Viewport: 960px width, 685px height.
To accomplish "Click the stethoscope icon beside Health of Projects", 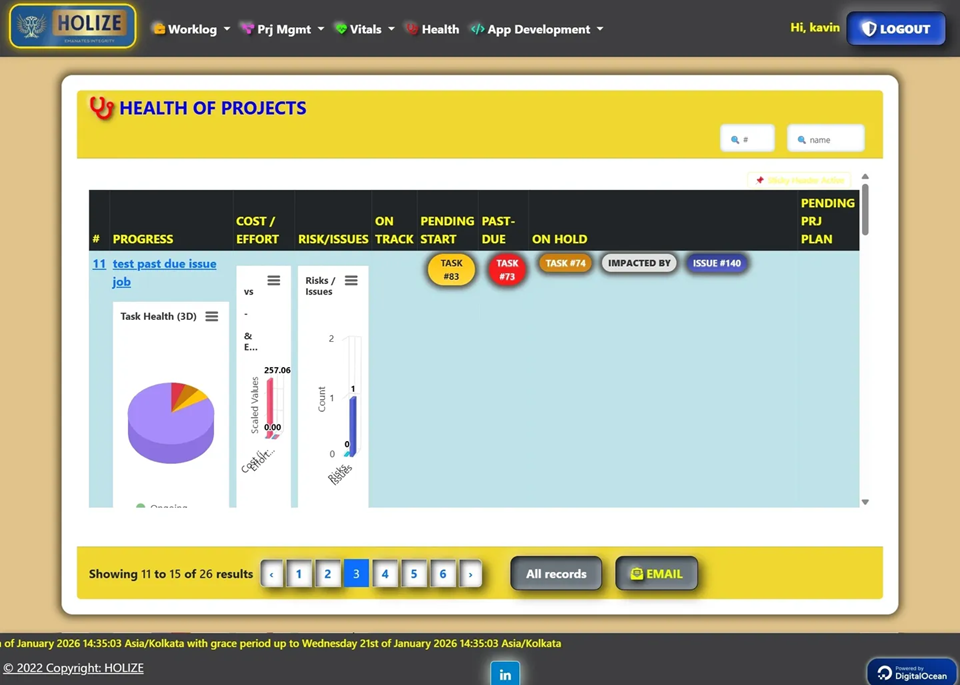I will point(102,108).
